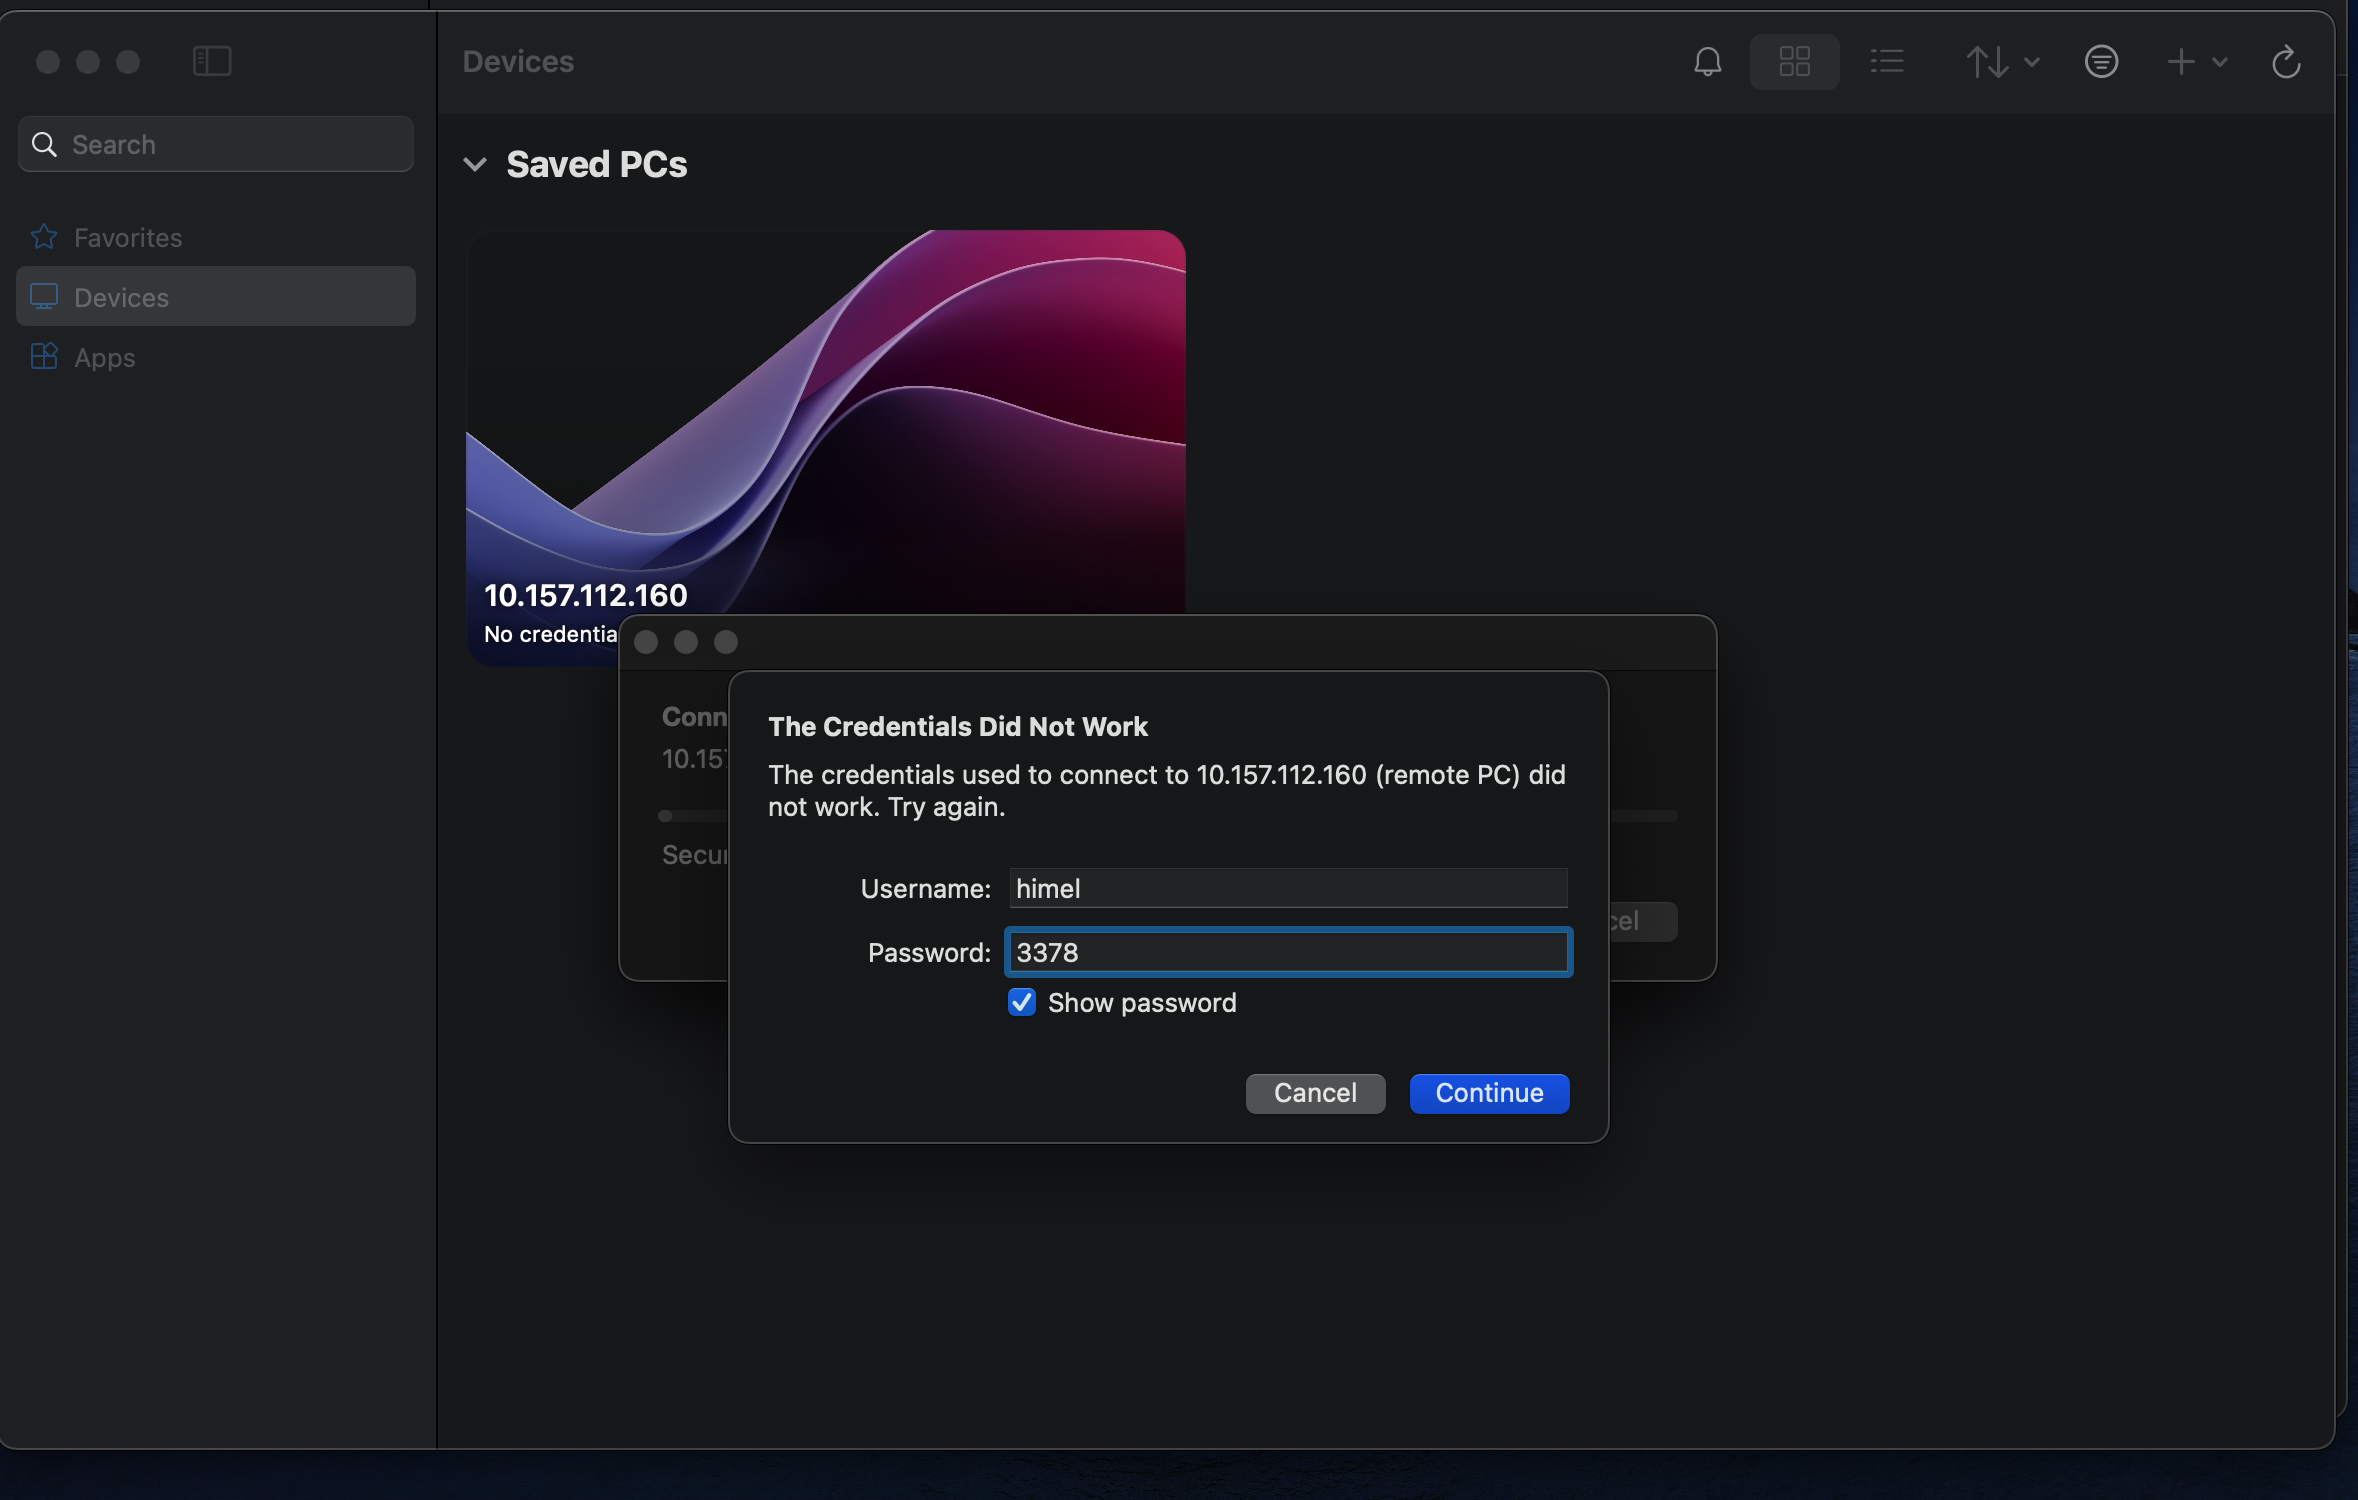This screenshot has height=1500, width=2358.
Task: Collapse the Saved PCs section
Action: click(475, 165)
